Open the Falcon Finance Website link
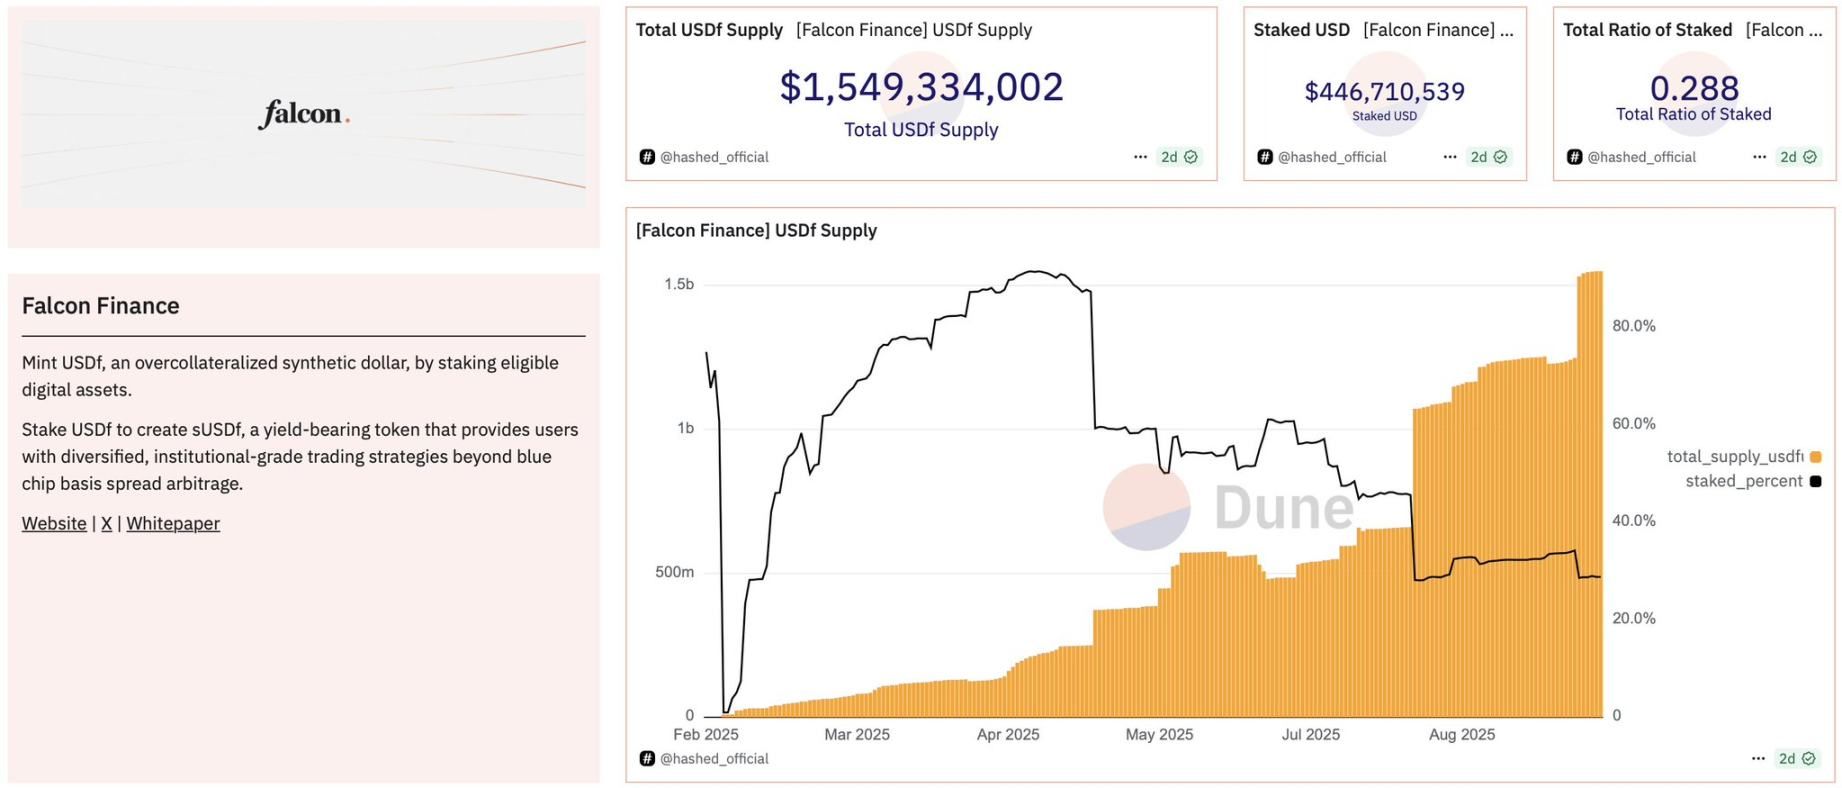 tap(54, 524)
